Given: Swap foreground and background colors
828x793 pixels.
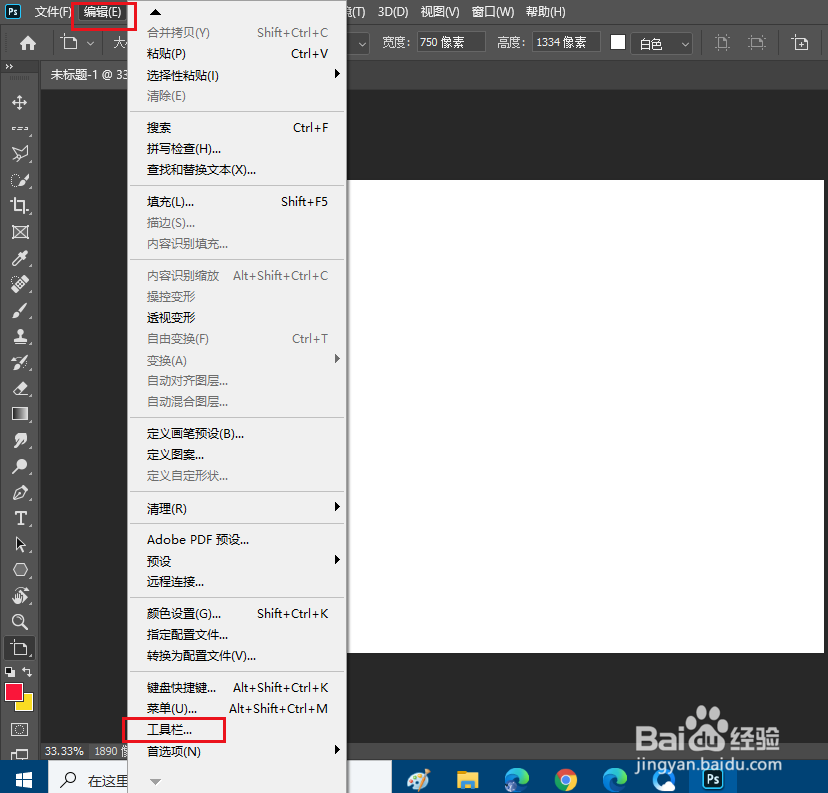Looking at the screenshot, I should coord(27,672).
